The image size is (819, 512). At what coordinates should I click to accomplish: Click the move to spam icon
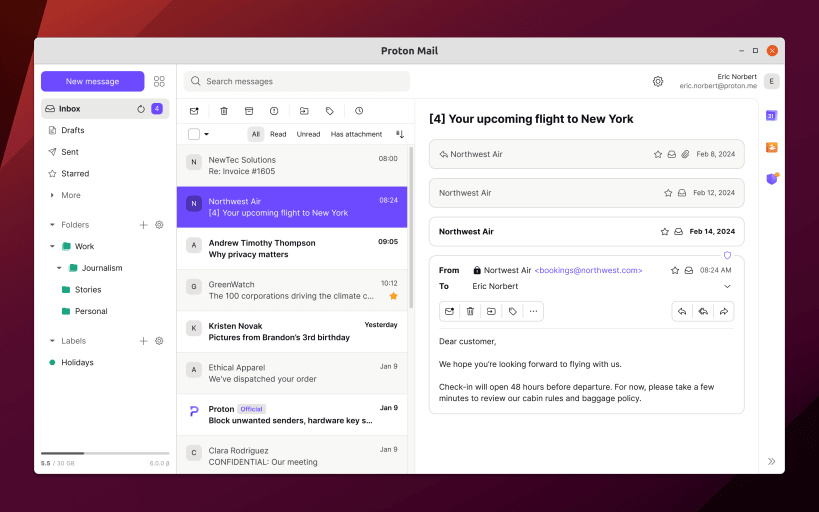tap(274, 111)
